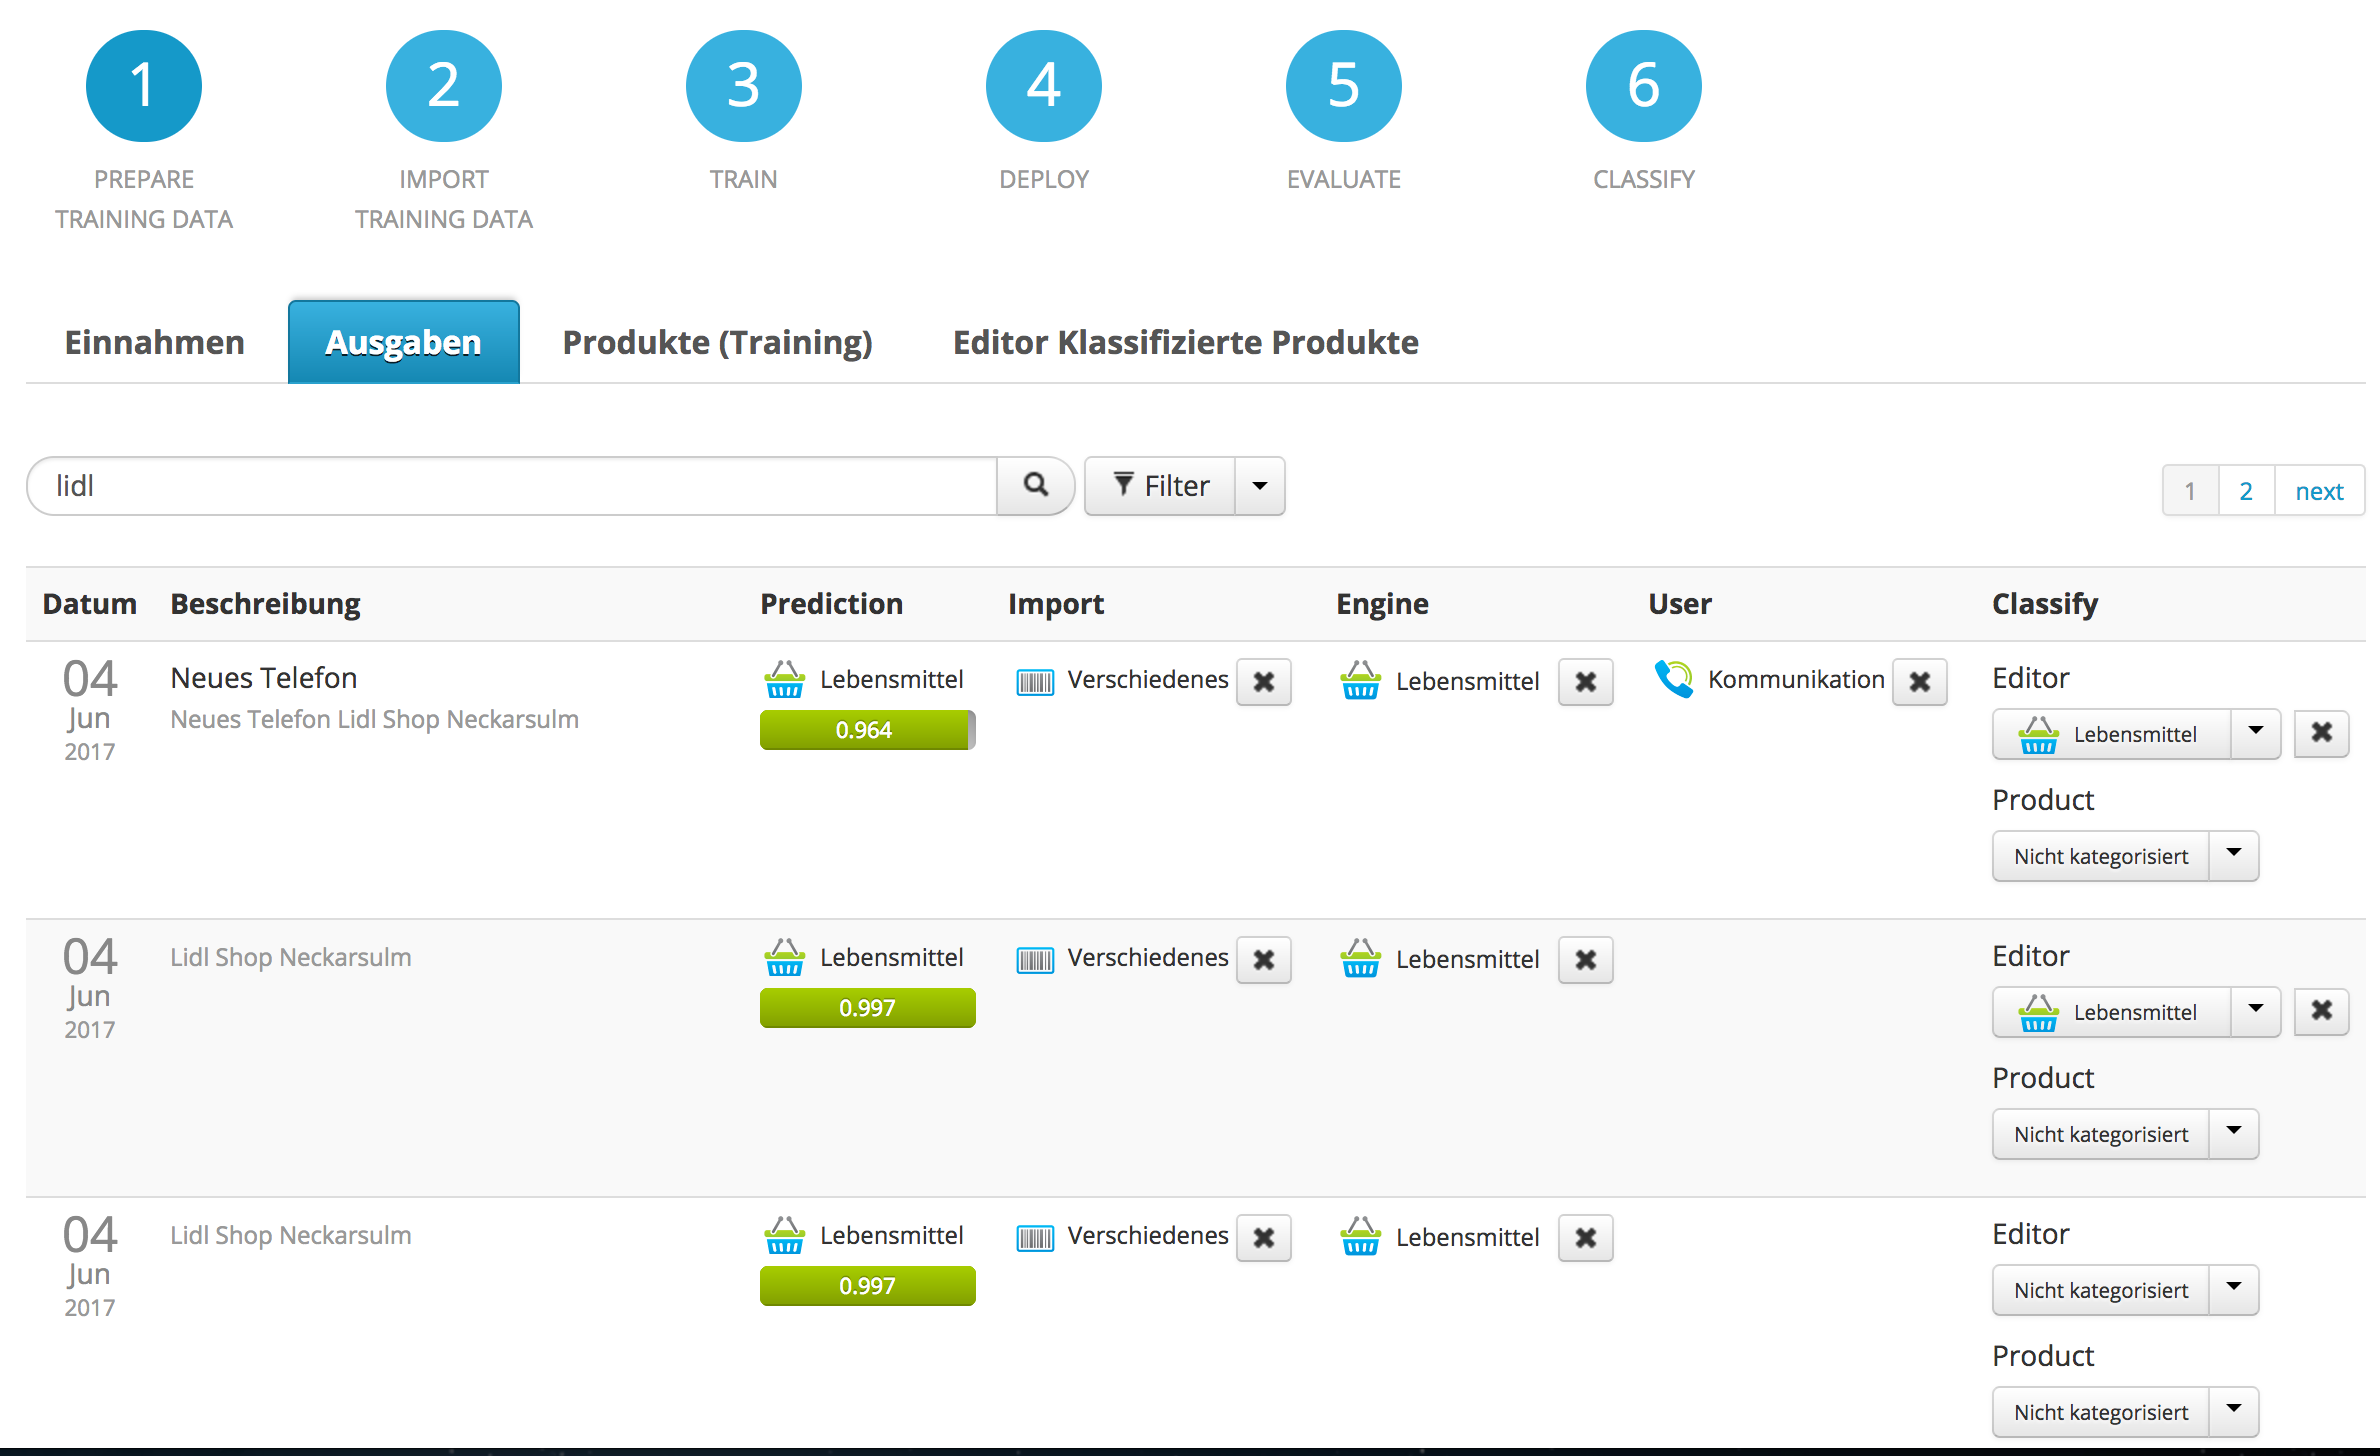Image resolution: width=2380 pixels, height=1456 pixels.
Task: Click the search field containing lidl
Action: point(512,486)
